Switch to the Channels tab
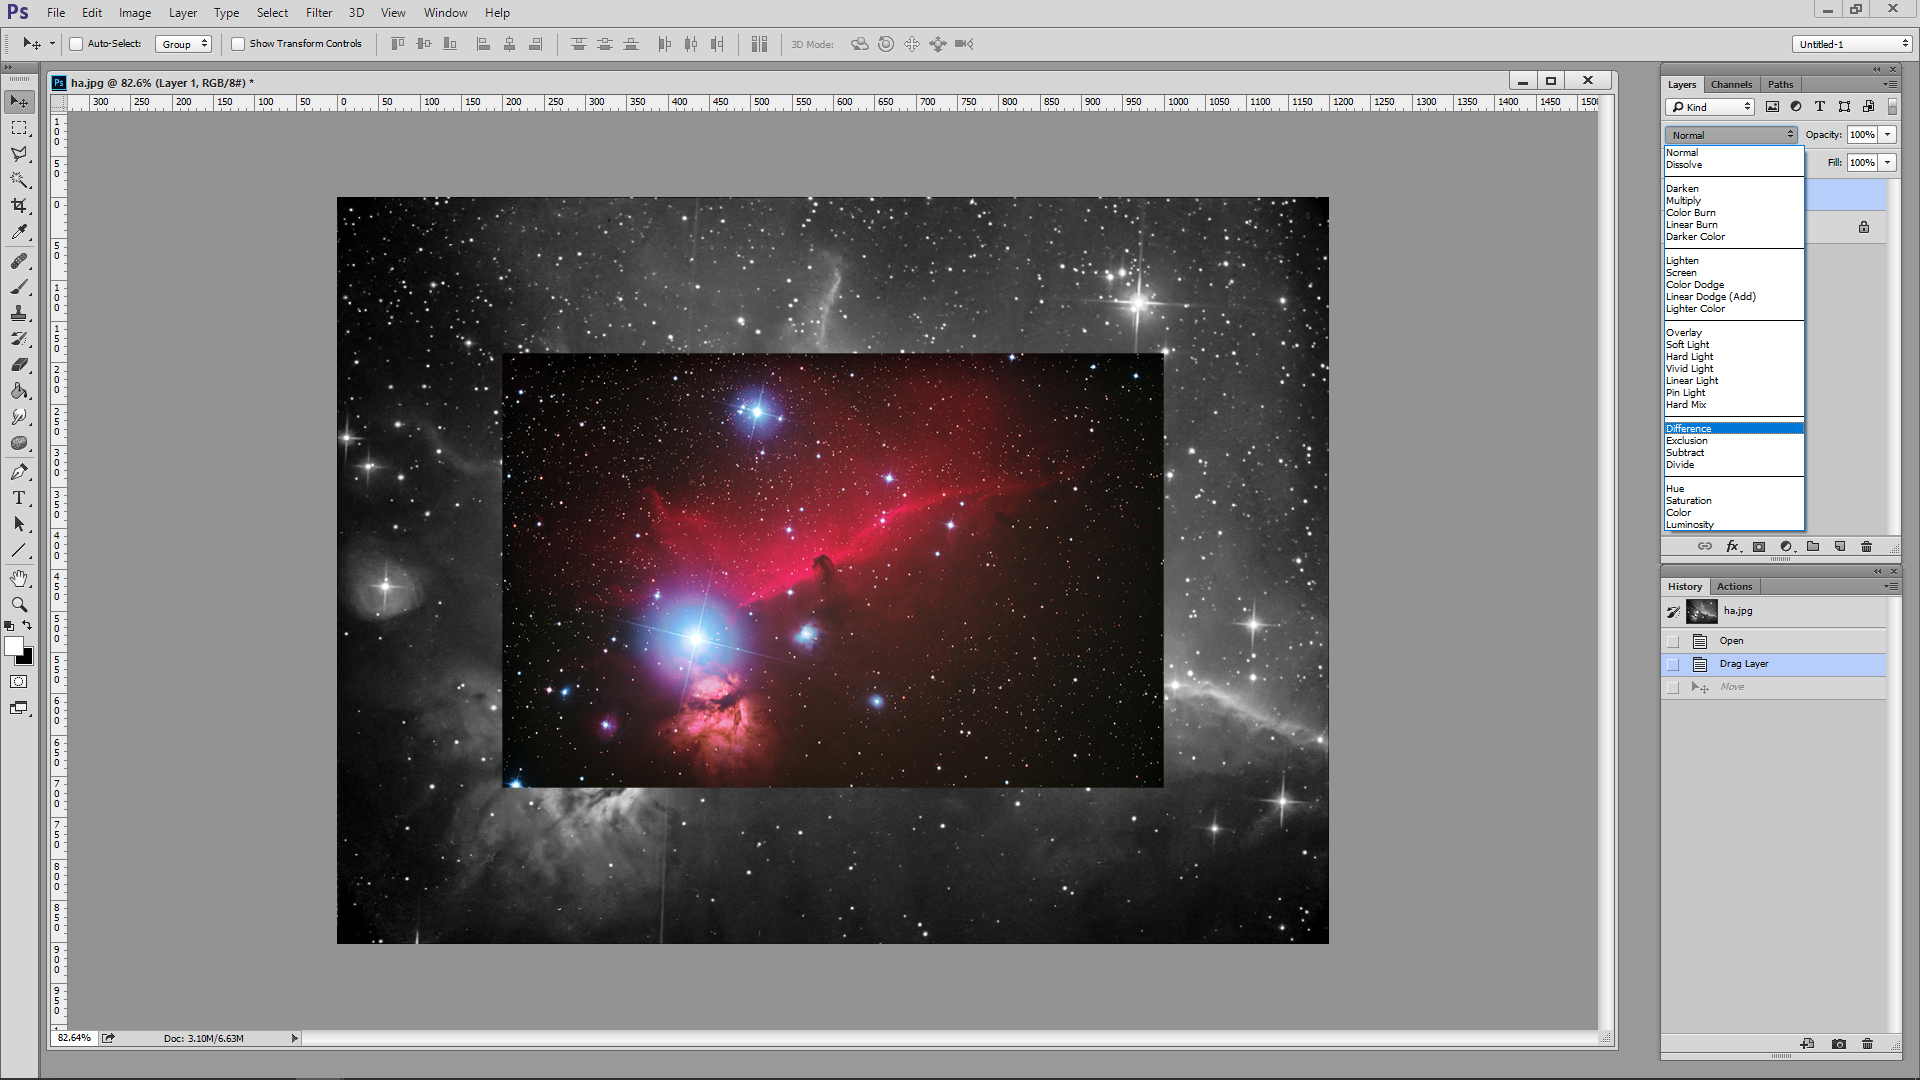The width and height of the screenshot is (1920, 1080). 1731,84
